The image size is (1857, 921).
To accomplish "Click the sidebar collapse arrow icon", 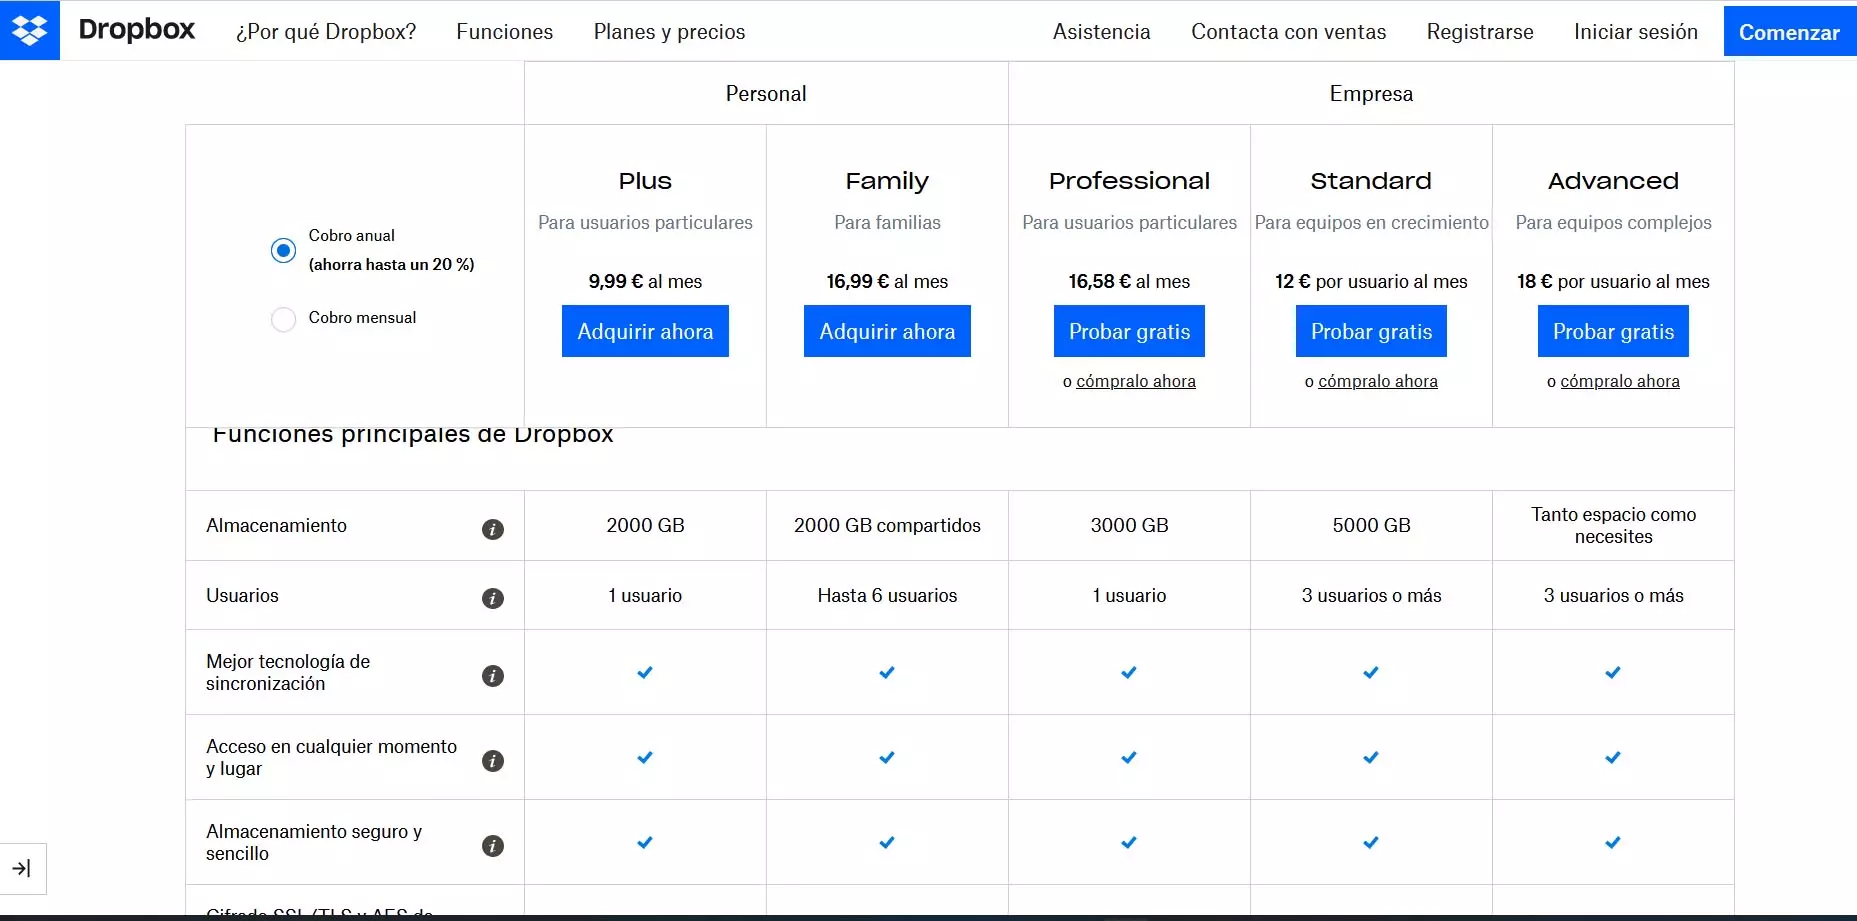I will pyautogui.click(x=22, y=869).
